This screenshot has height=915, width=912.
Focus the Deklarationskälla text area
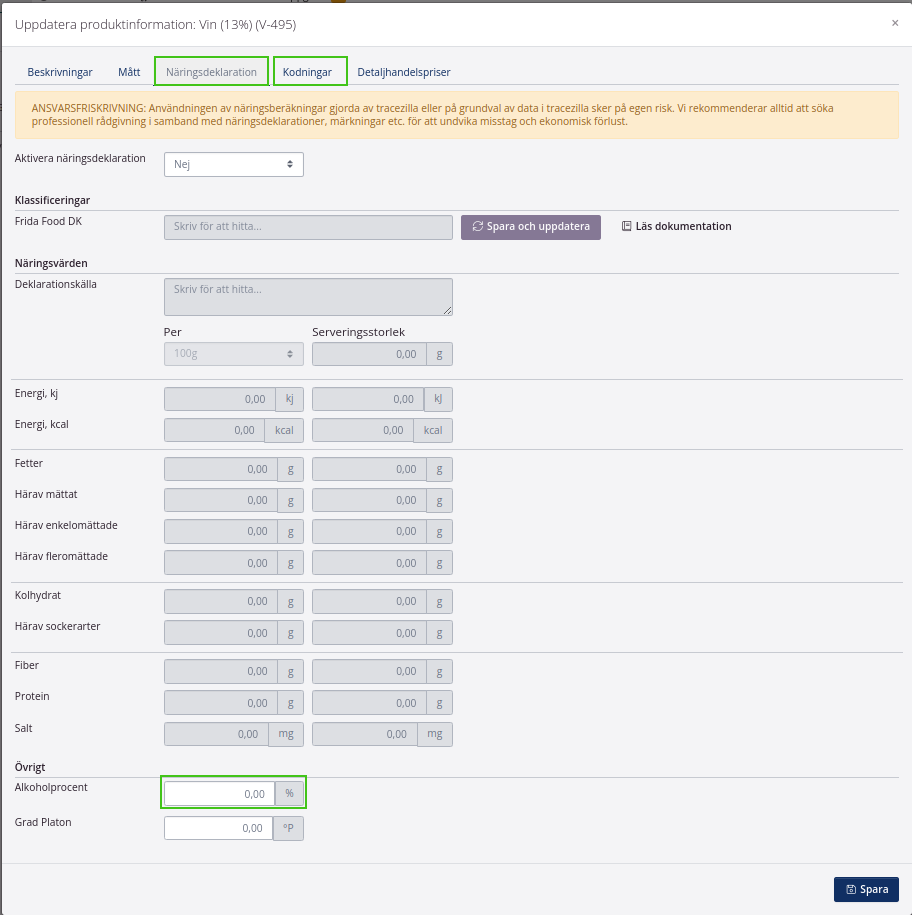coord(308,296)
